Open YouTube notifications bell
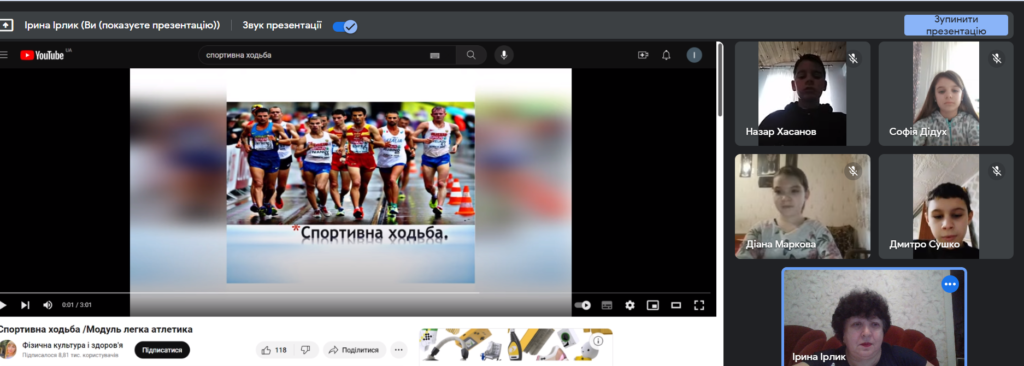Screen dimensions: 1024x366 [666, 55]
